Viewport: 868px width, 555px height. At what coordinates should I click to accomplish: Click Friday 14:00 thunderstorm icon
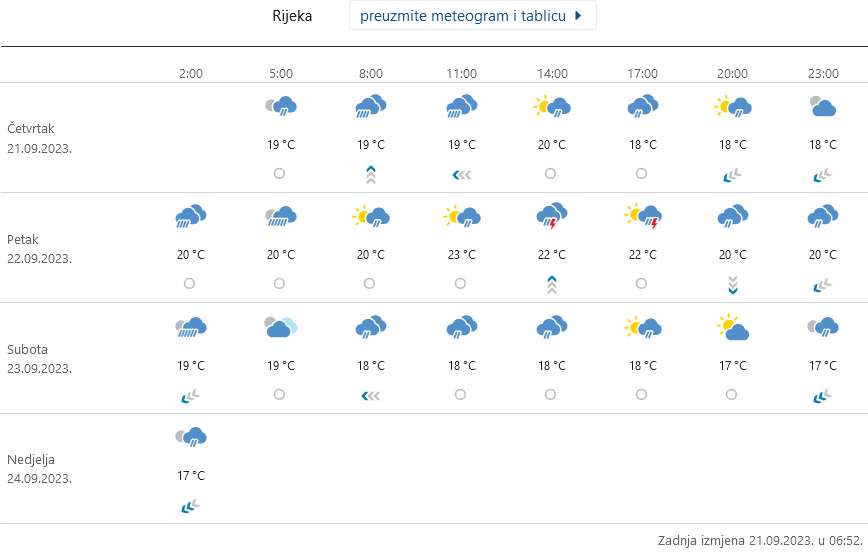(x=552, y=215)
